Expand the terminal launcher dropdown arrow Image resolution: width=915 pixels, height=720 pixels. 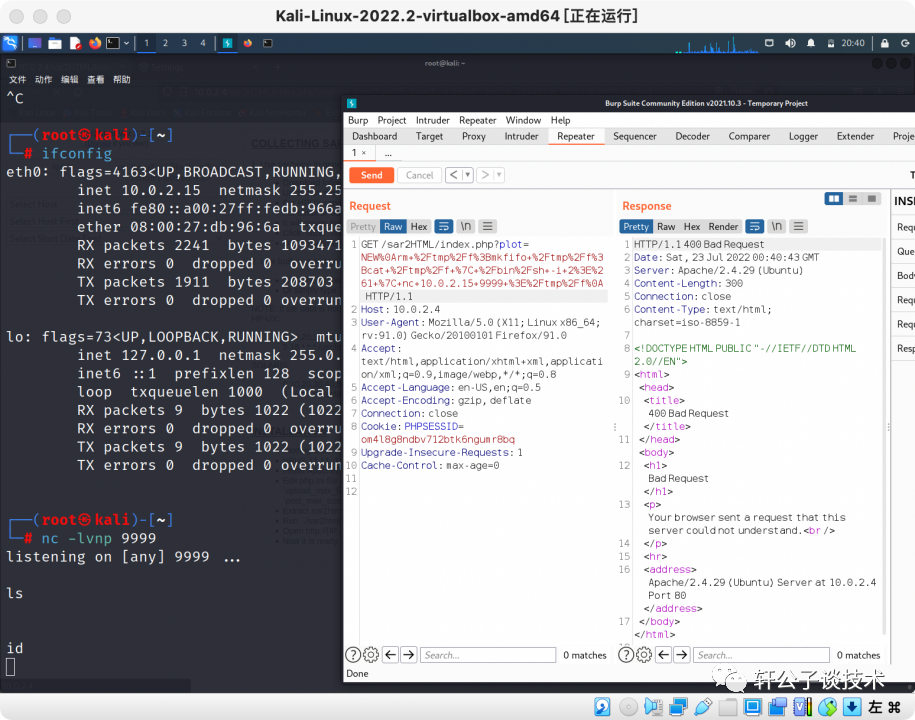coord(127,43)
